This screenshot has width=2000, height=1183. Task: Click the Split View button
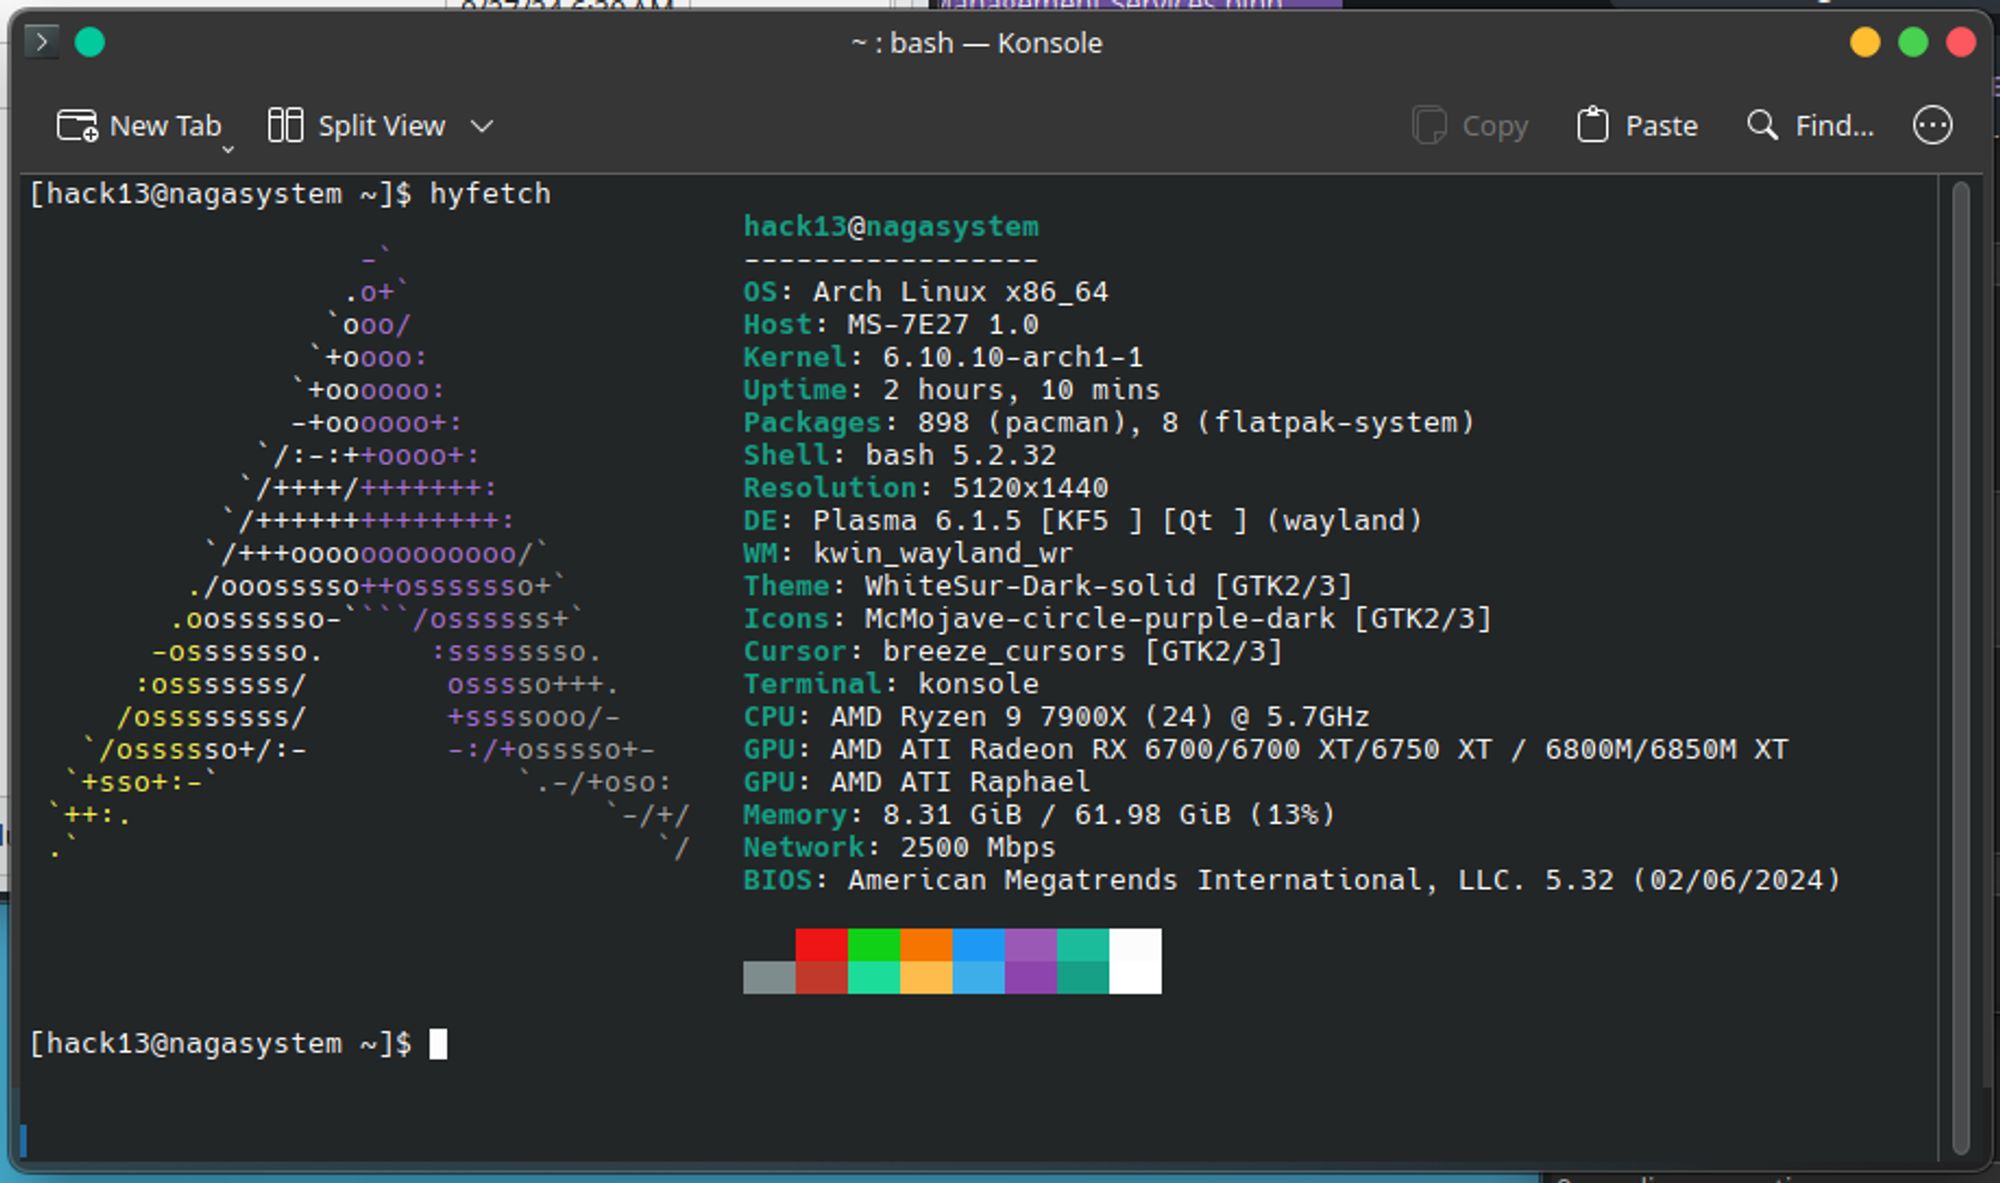[356, 126]
